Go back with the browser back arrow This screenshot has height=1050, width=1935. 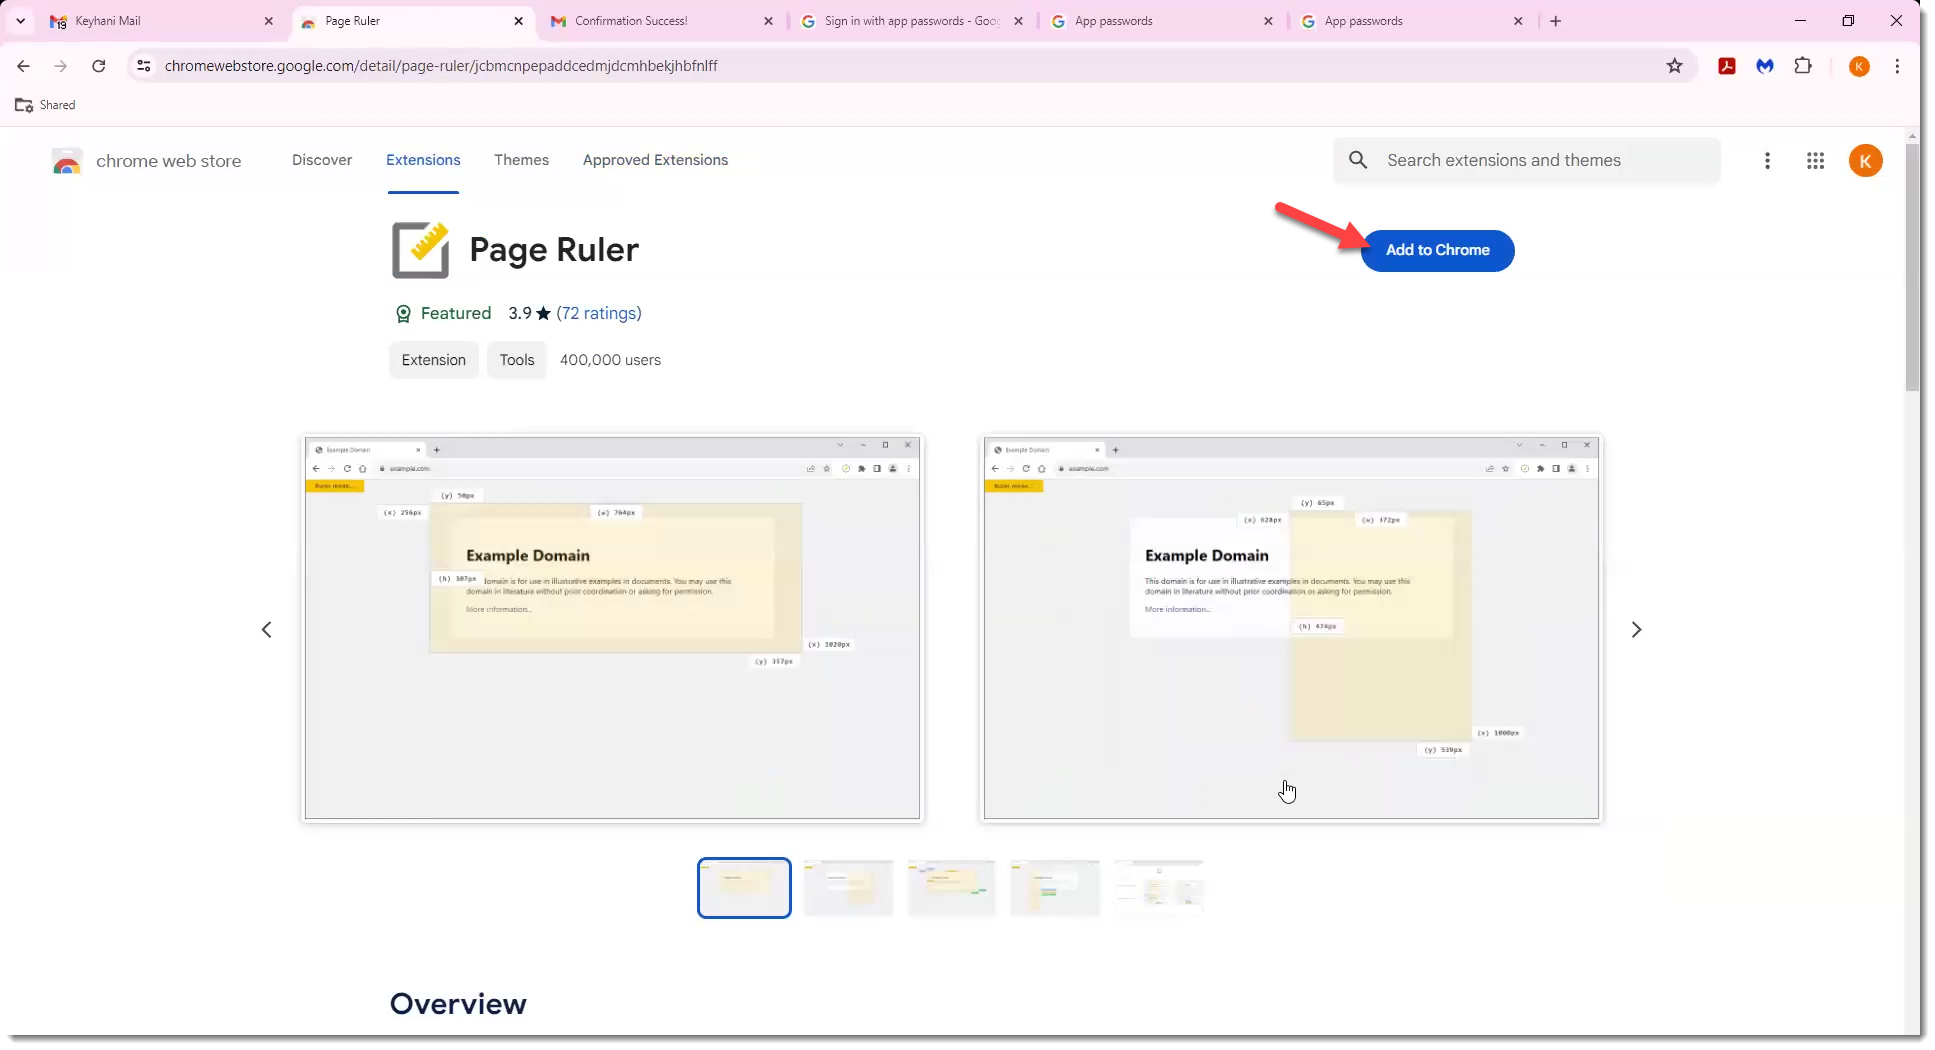click(x=24, y=66)
